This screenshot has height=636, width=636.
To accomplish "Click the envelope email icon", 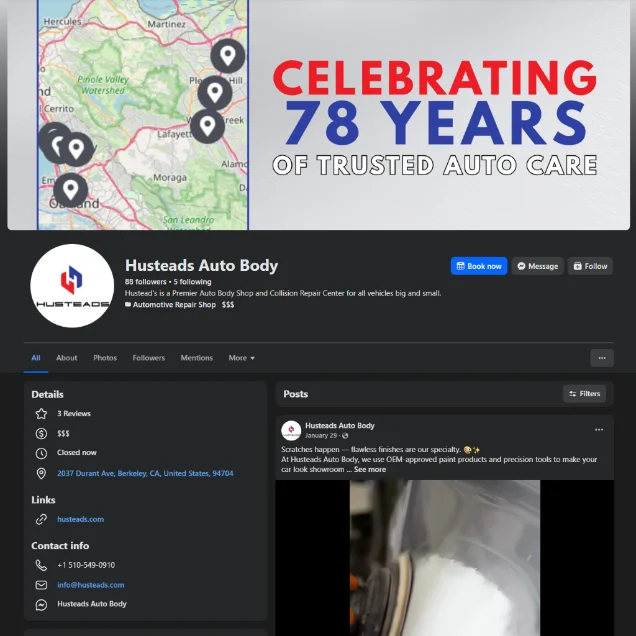I will click(x=41, y=585).
